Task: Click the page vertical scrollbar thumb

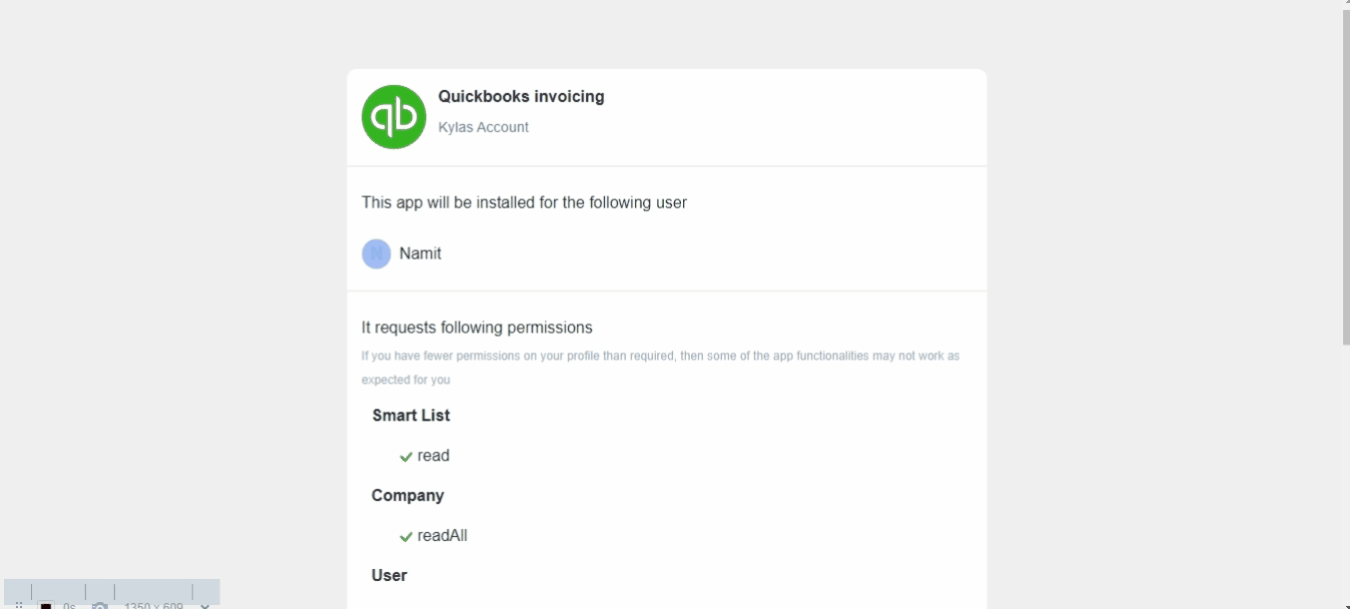Action: click(x=1345, y=176)
